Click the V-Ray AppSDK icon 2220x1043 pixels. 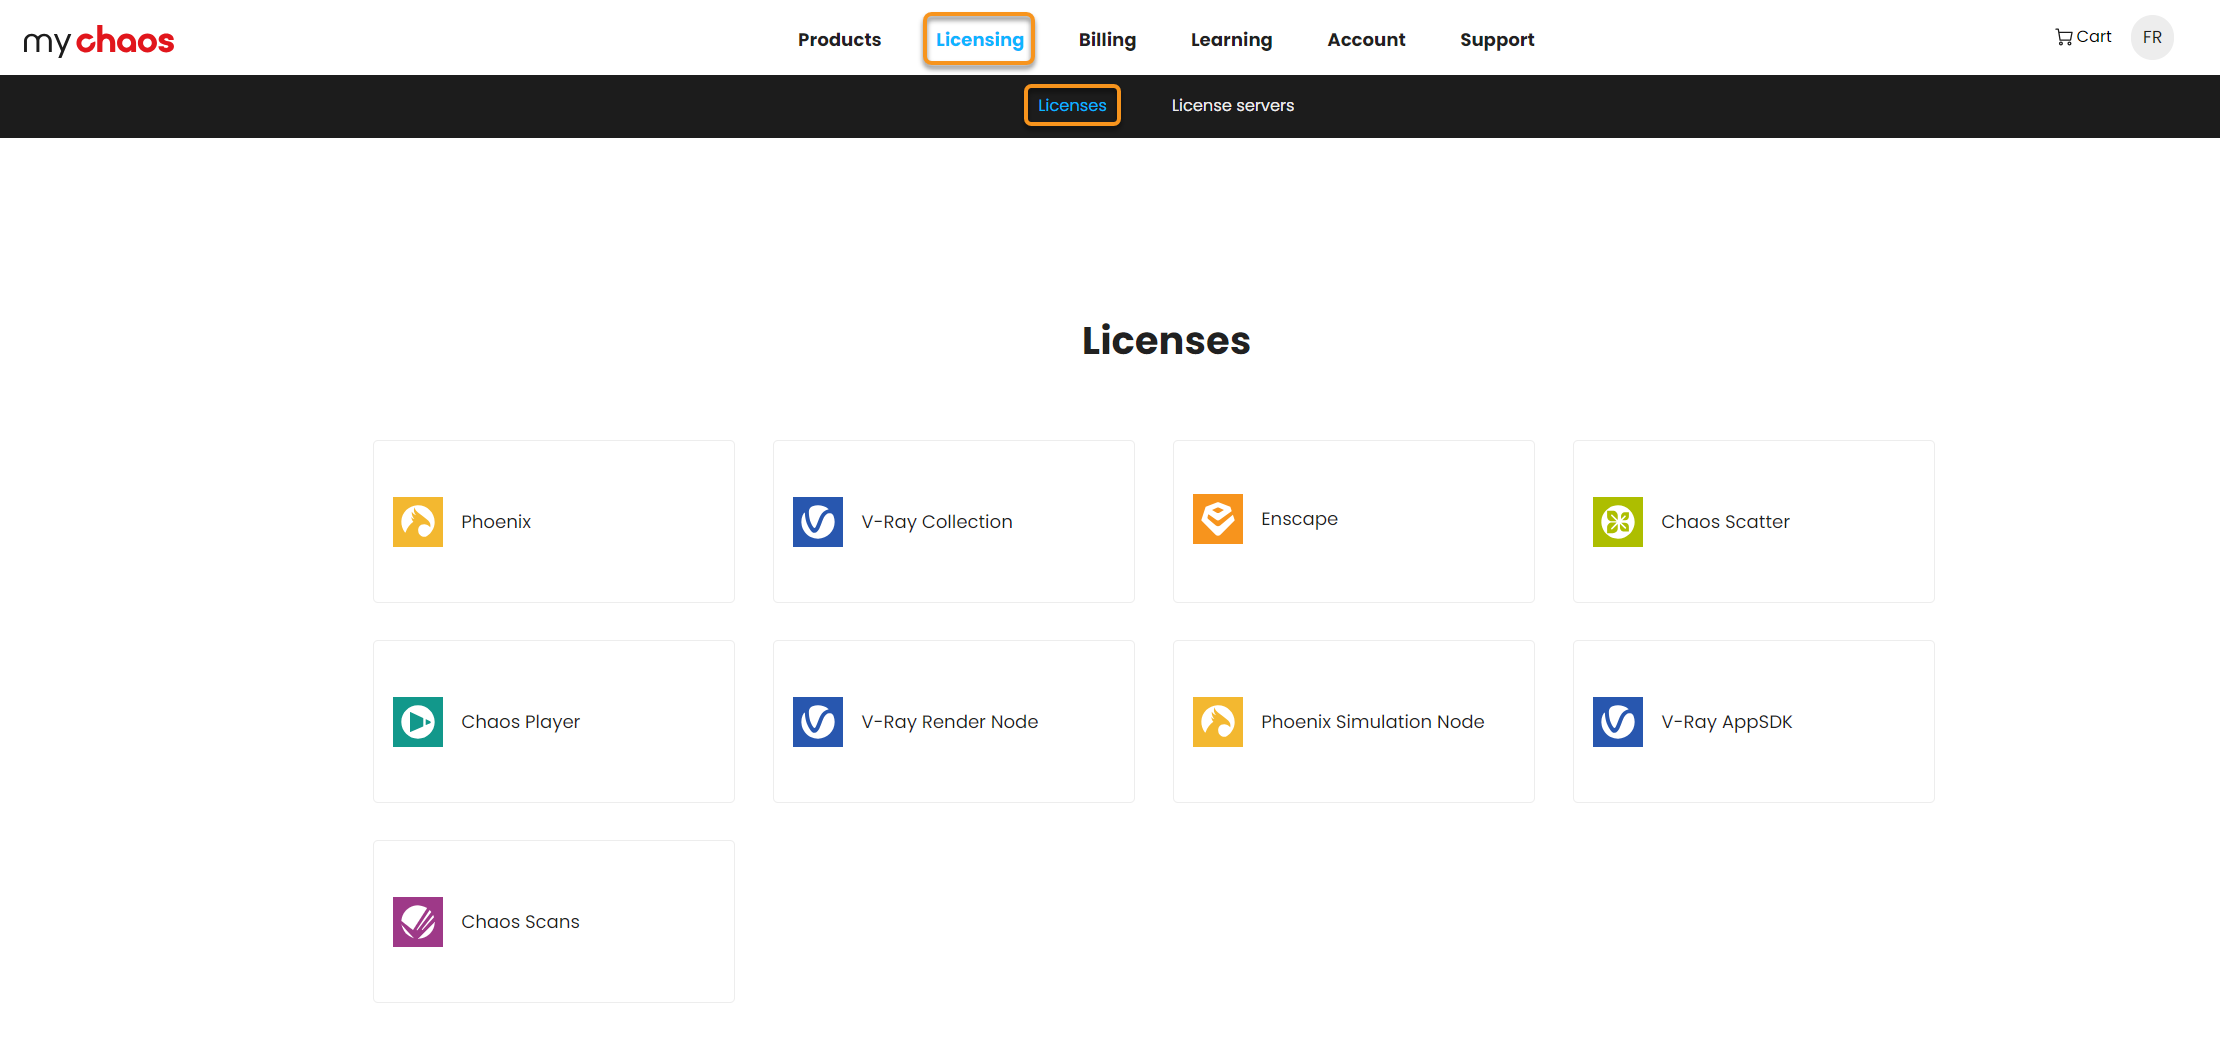(1618, 722)
